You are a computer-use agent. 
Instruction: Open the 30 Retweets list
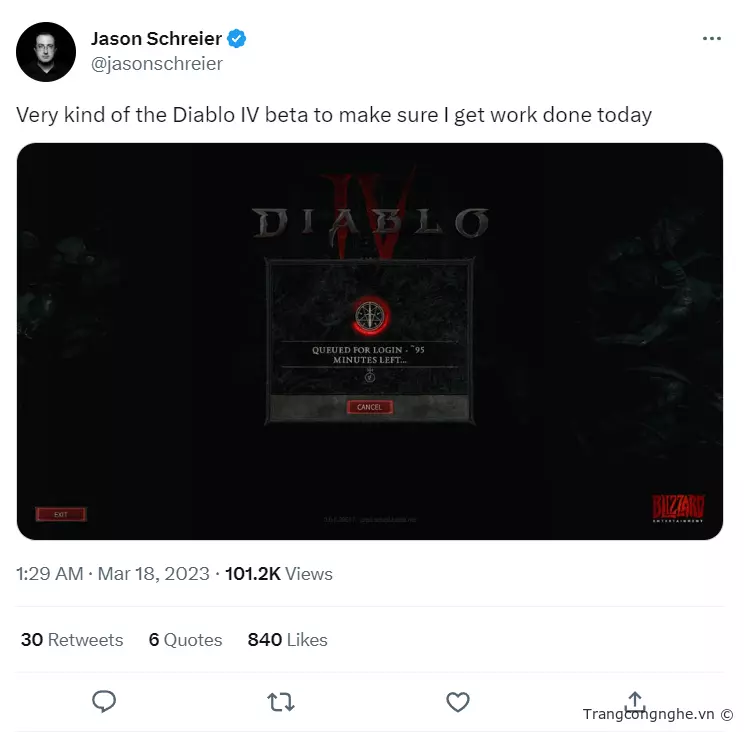[72, 639]
